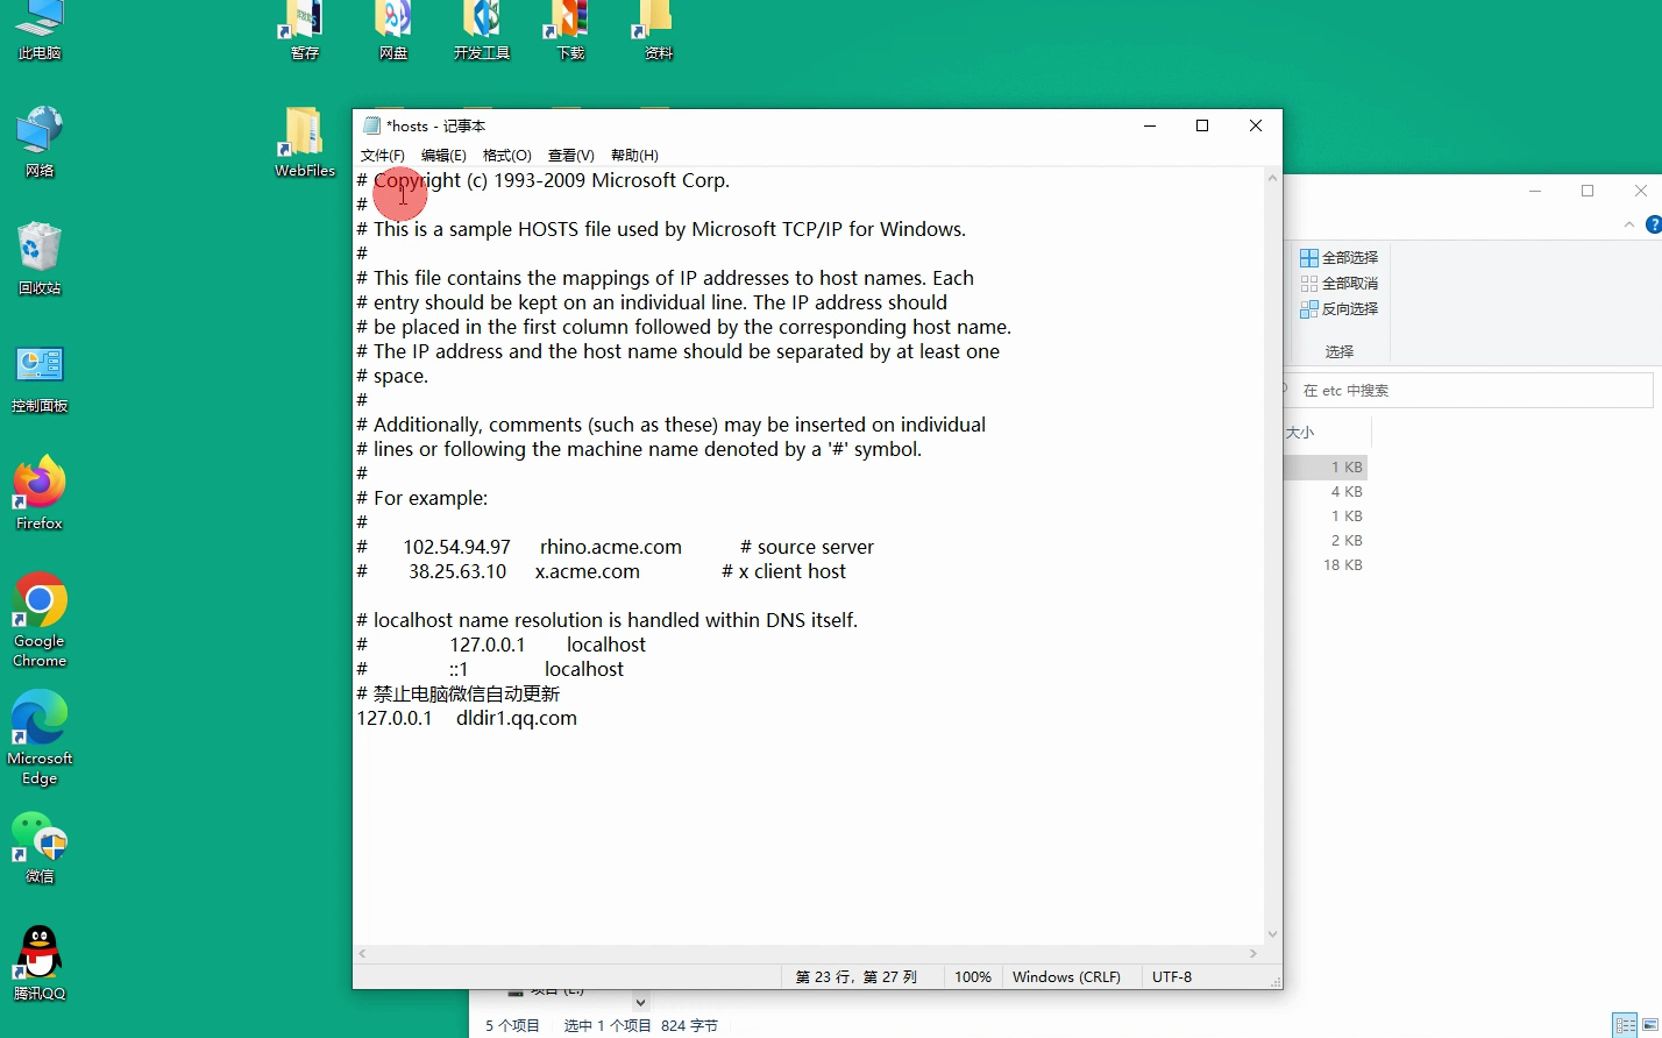This screenshot has width=1662, height=1038.
Task: Open the 腾讯QQ desktop icon
Action: [x=39, y=963]
